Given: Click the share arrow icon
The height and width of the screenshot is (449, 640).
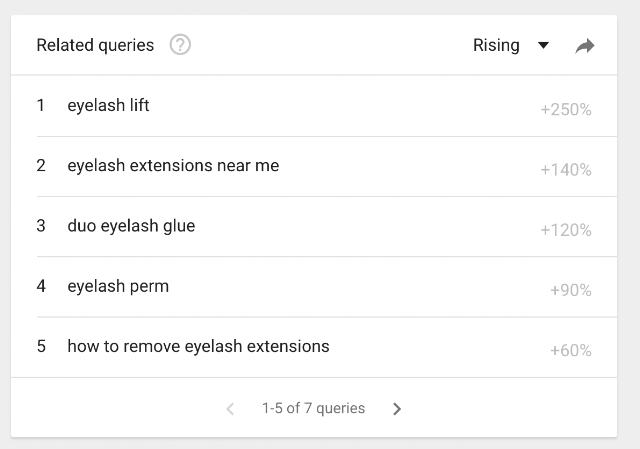Looking at the screenshot, I should click(585, 46).
